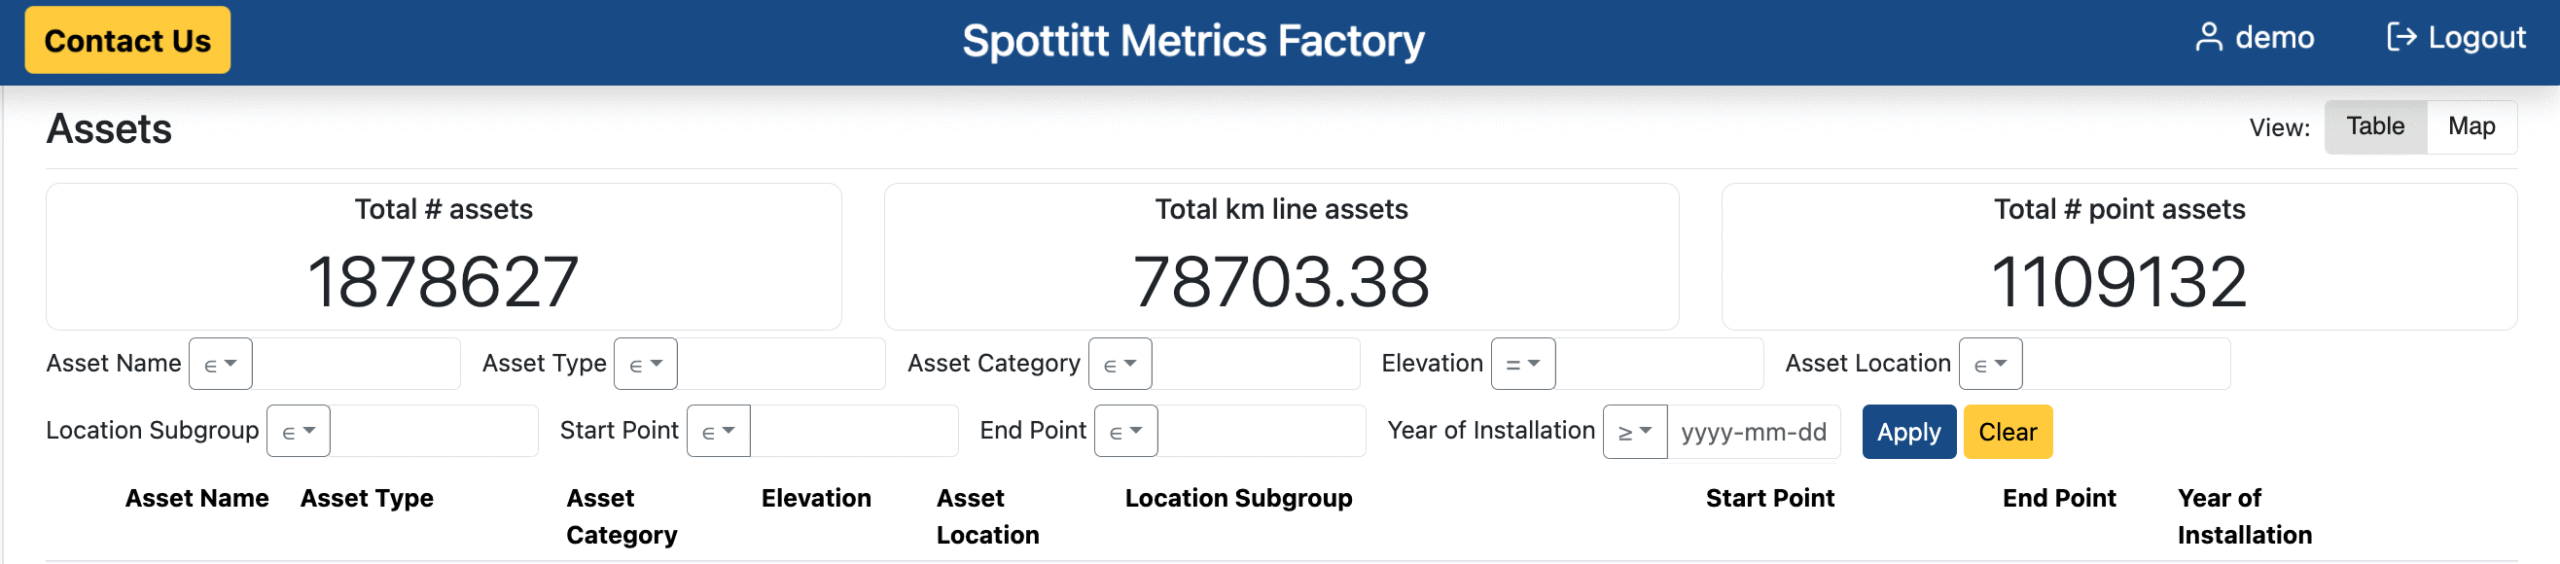
Task: Switch to Table view
Action: tap(2375, 127)
